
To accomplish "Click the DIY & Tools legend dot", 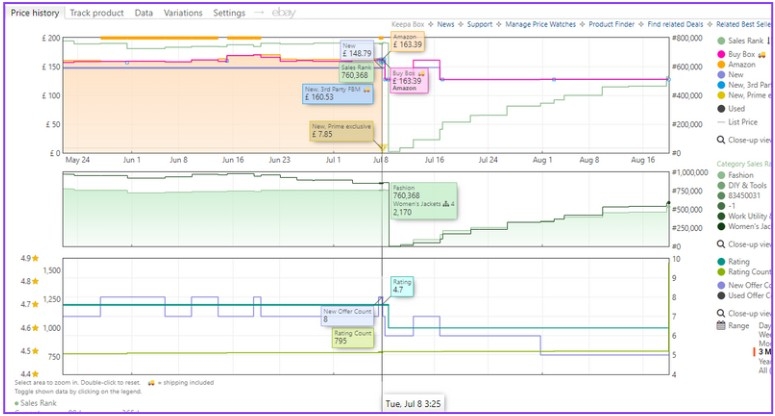I will click(722, 186).
